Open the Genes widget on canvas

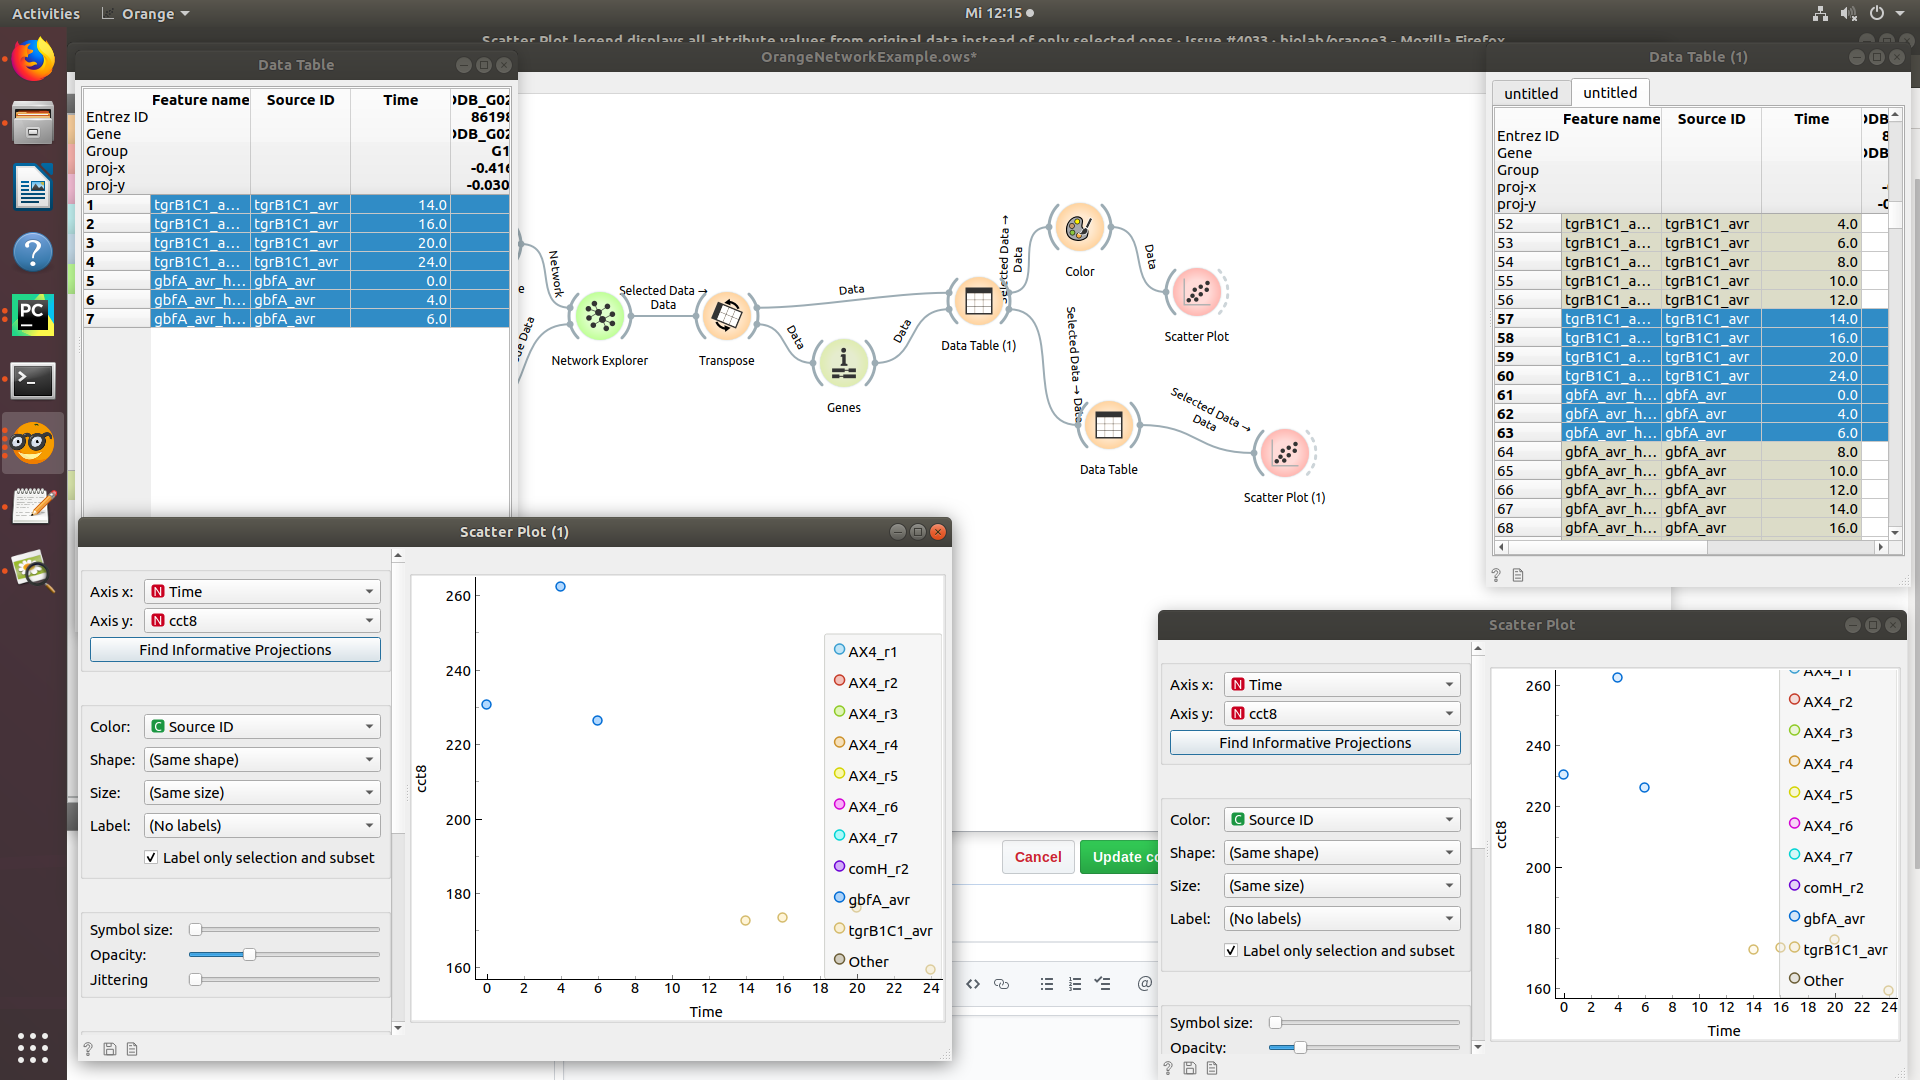click(844, 363)
